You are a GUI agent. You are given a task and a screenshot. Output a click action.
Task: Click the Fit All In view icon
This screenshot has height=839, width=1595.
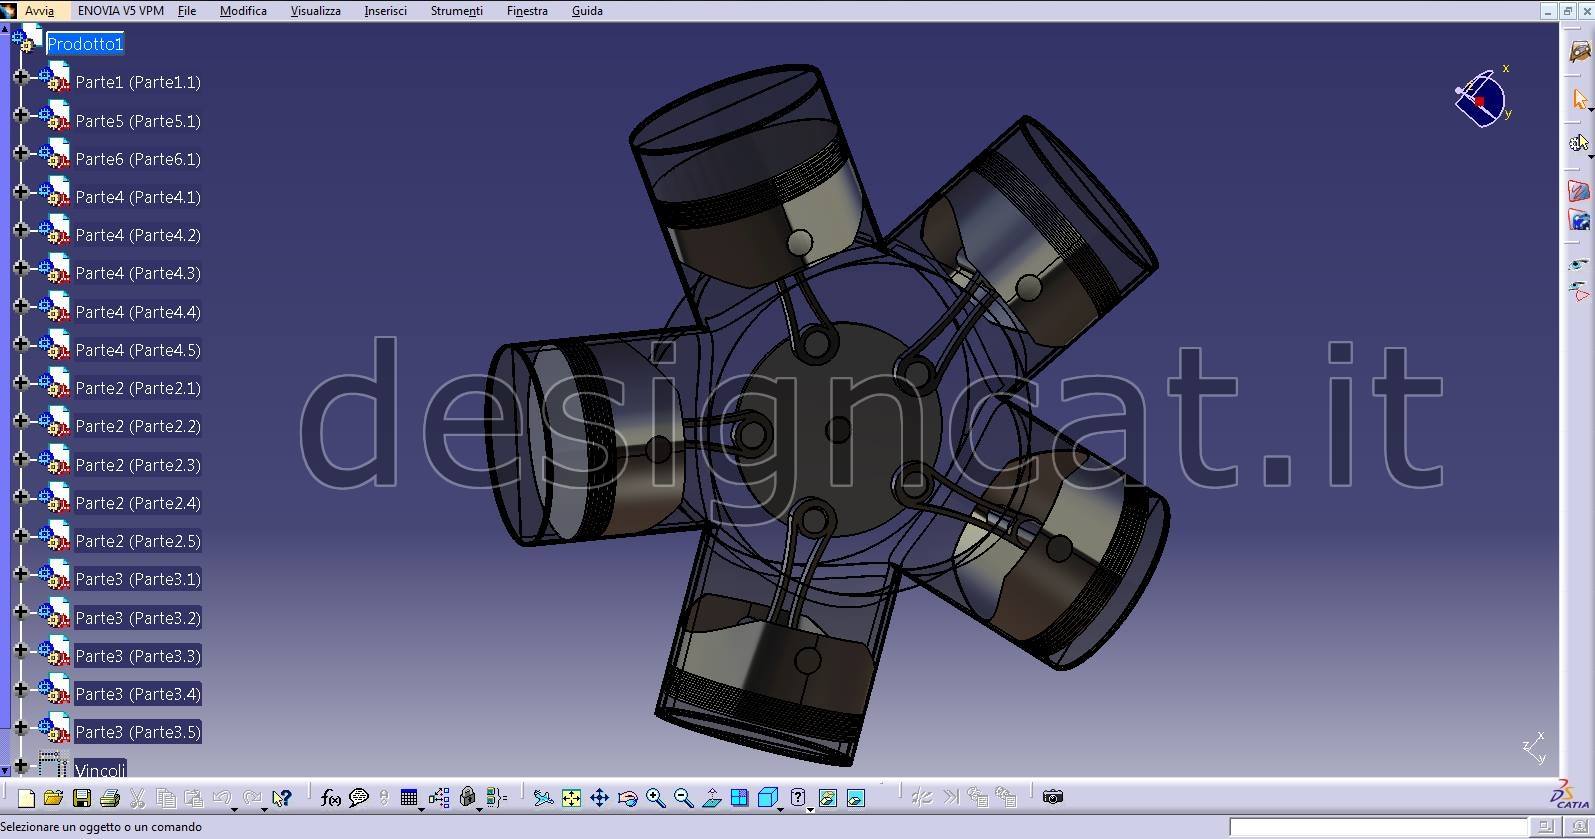coord(571,798)
